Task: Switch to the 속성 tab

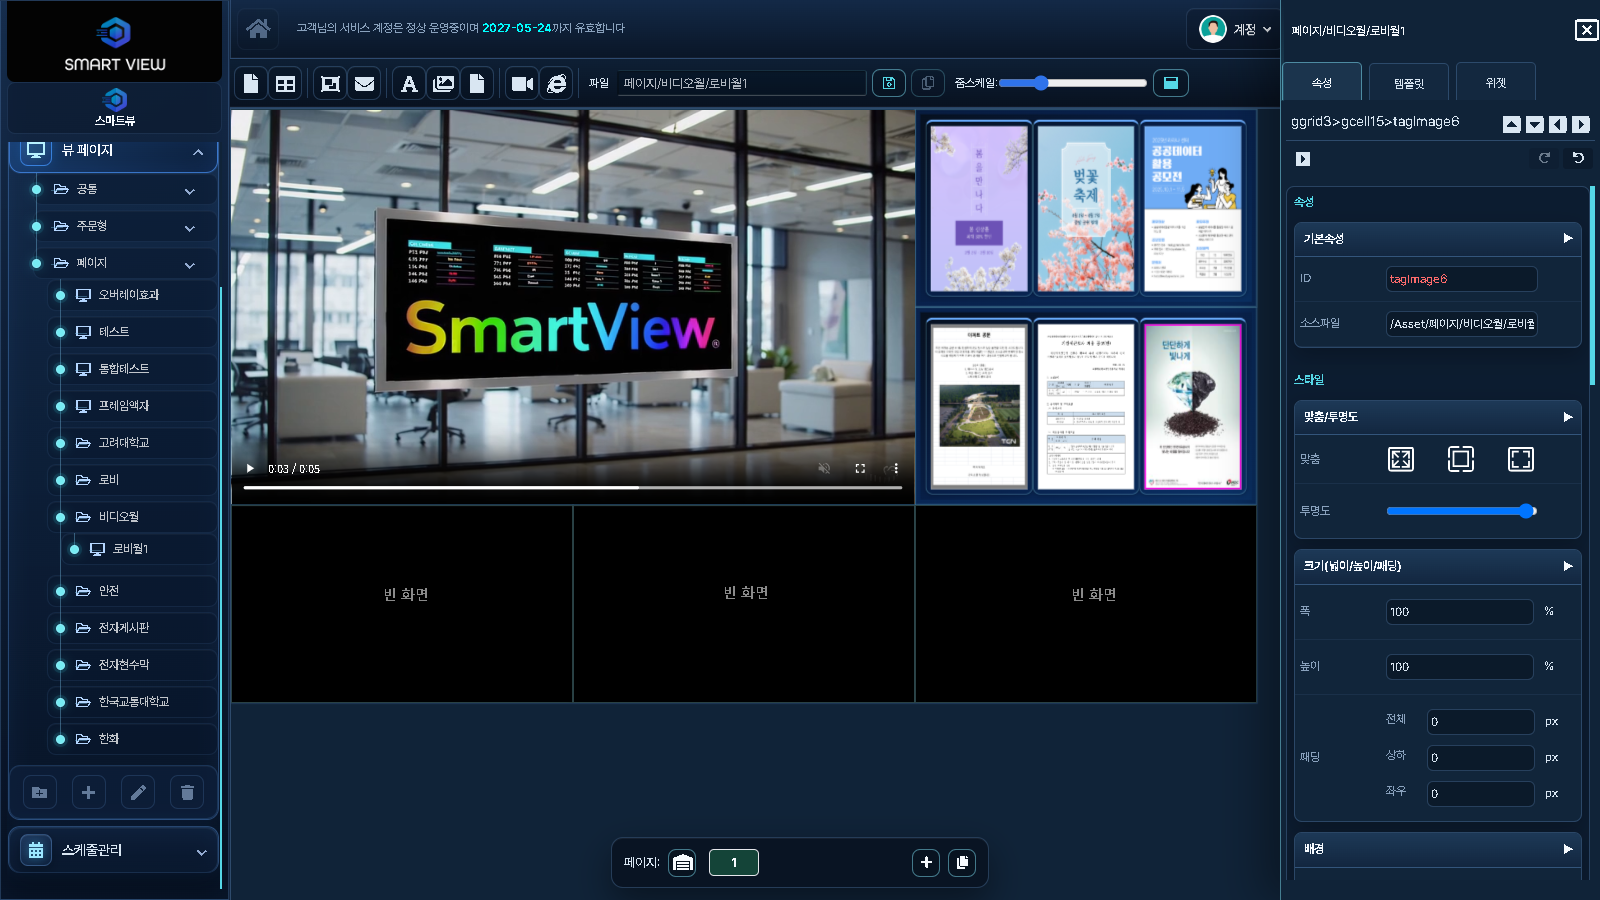Action: coord(1322,82)
